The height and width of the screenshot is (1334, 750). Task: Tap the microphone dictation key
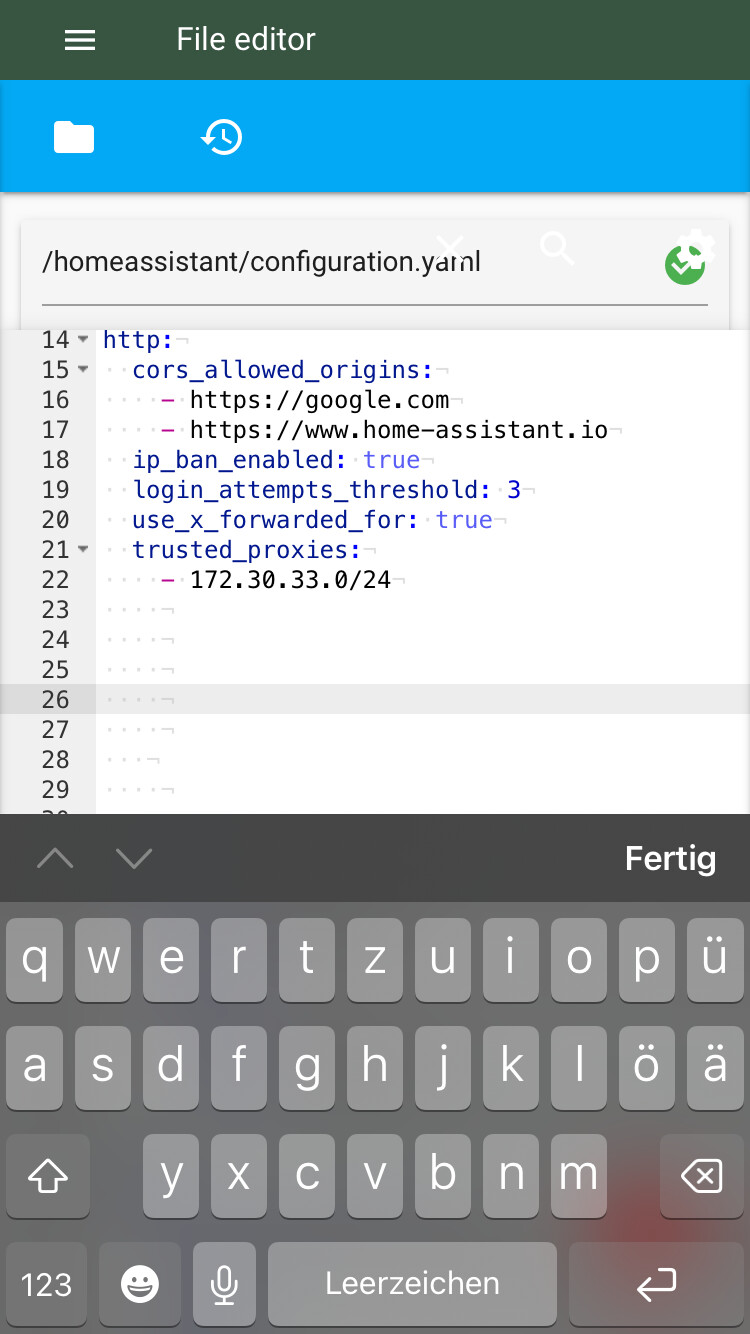225,1284
